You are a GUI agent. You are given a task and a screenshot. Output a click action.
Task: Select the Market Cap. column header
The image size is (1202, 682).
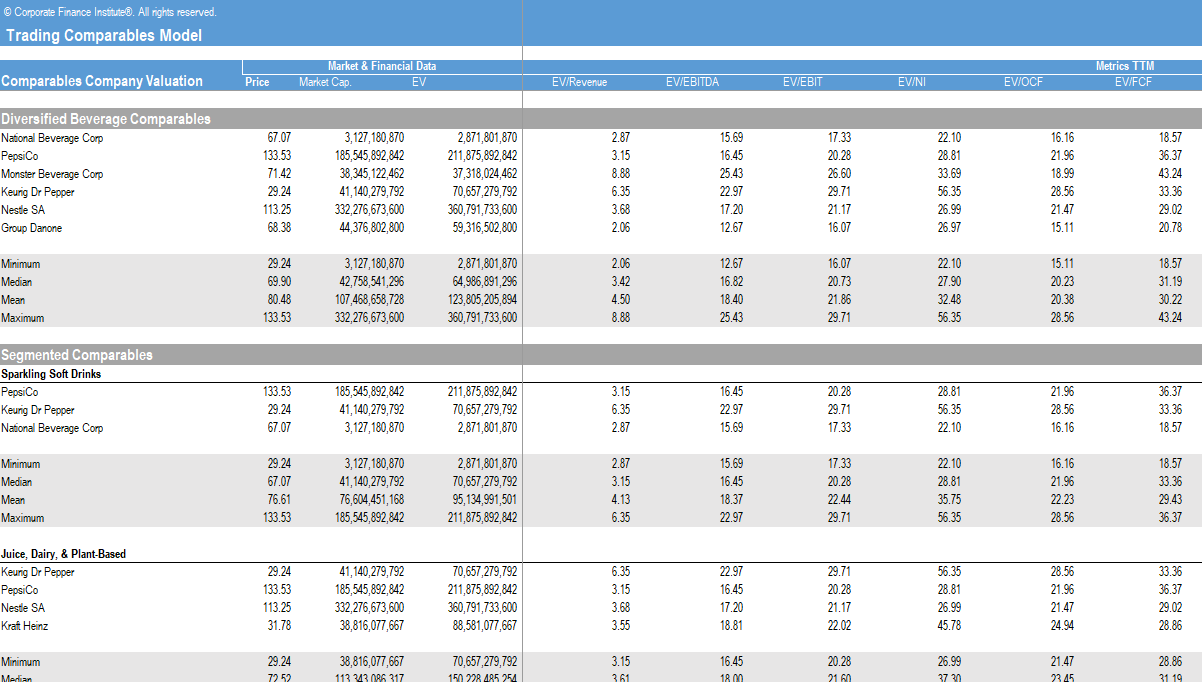click(x=325, y=82)
